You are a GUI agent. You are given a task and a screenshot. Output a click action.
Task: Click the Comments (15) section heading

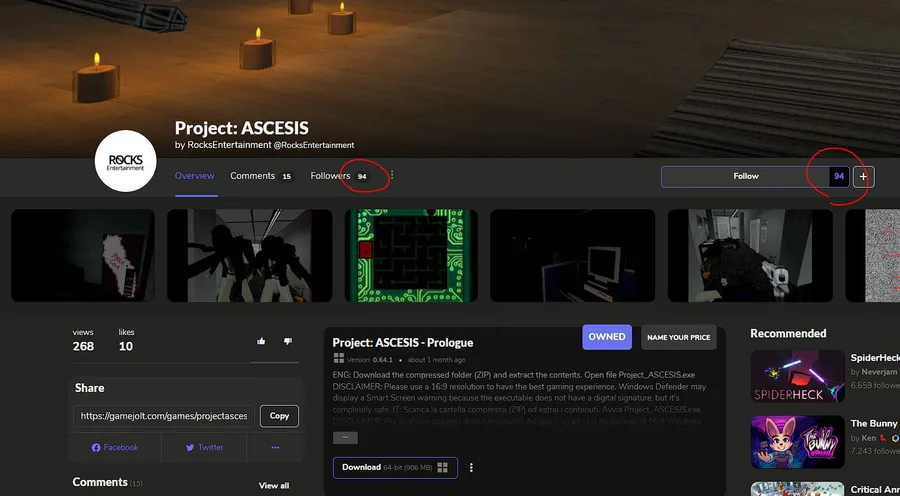[107, 482]
